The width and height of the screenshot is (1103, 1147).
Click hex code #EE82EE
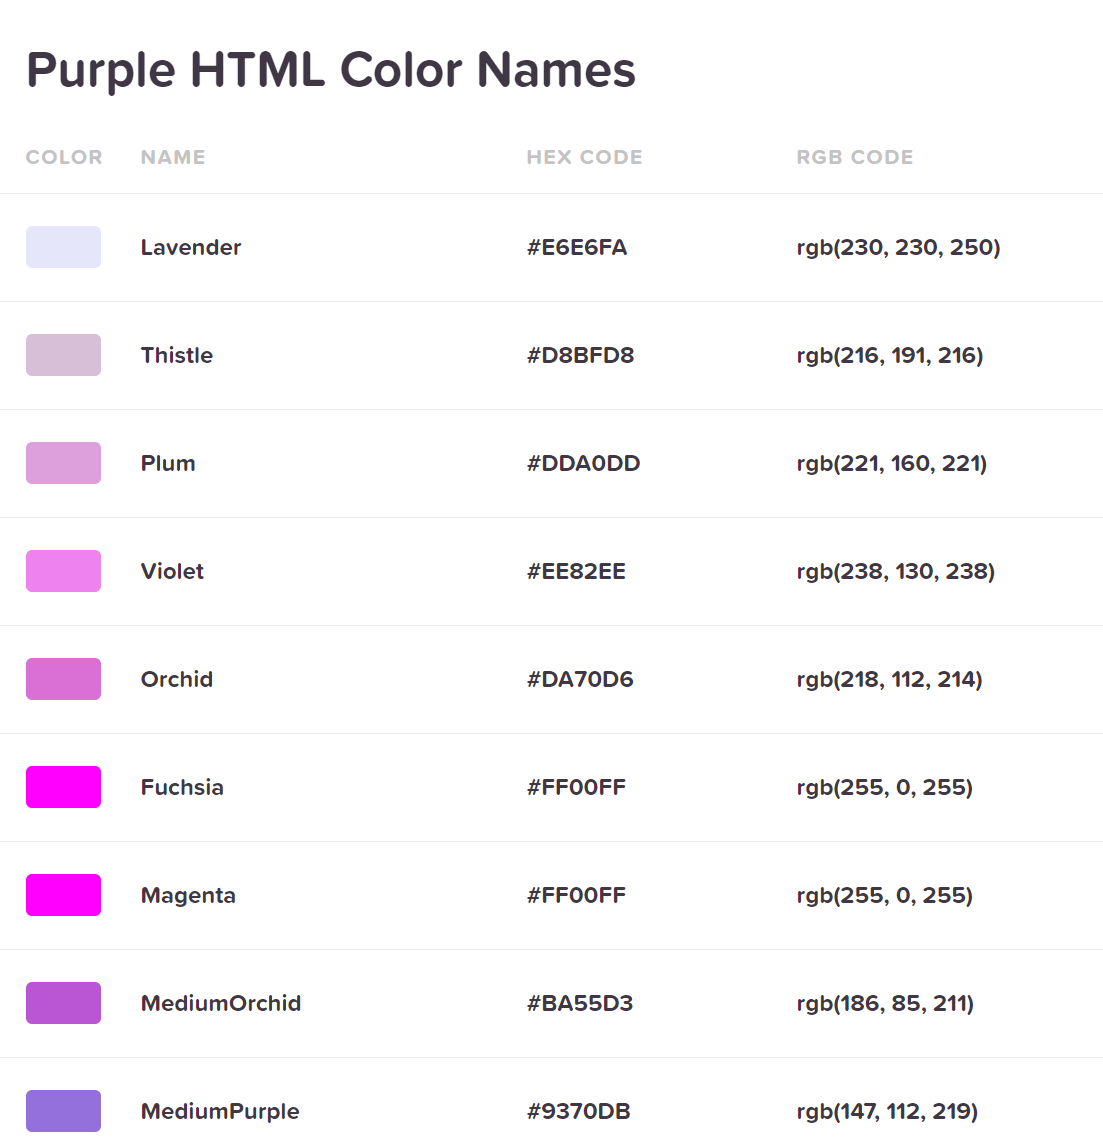coord(576,571)
